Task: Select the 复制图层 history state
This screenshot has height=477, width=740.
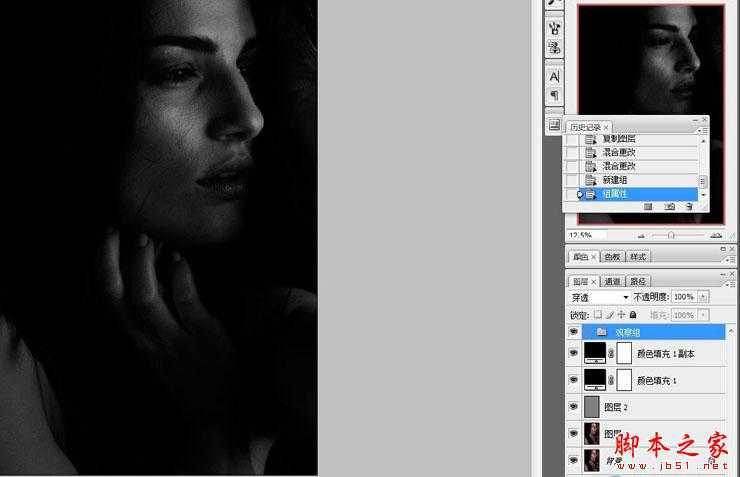Action: tap(638, 139)
